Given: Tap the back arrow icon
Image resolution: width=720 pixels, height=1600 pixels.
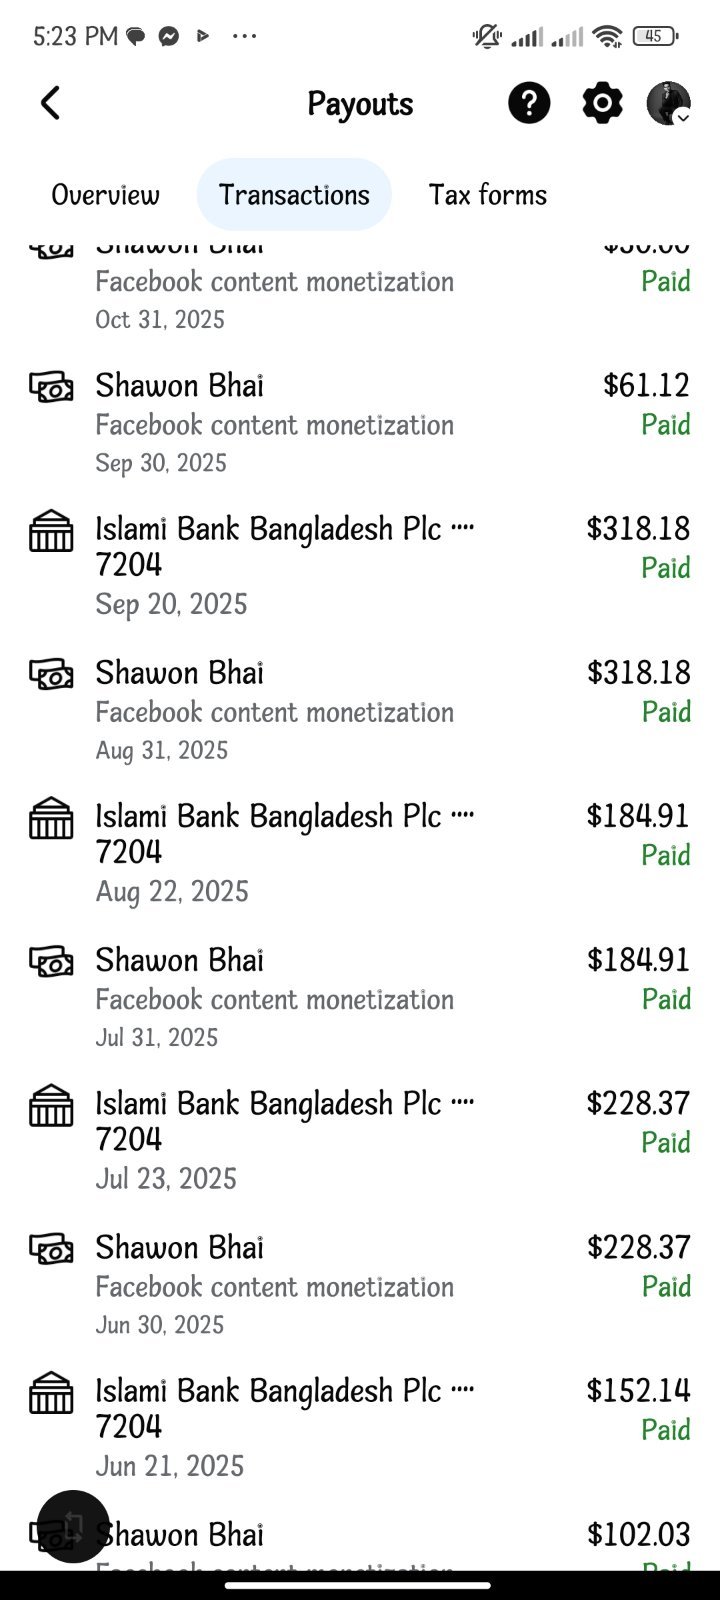Looking at the screenshot, I should tap(50, 103).
